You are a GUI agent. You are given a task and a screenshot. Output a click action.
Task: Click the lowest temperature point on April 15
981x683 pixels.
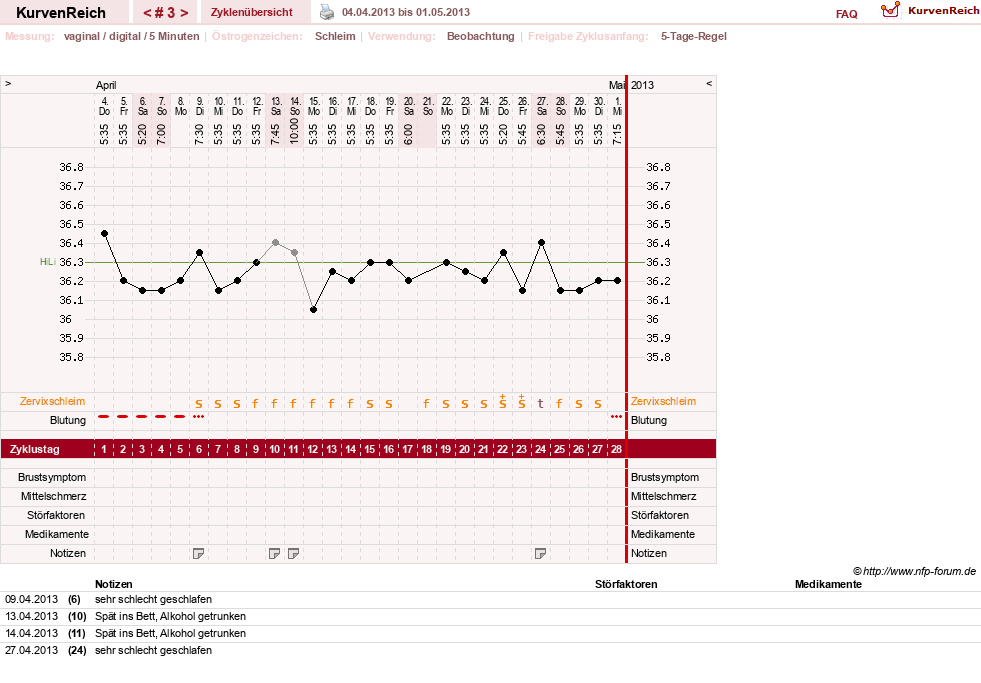[313, 310]
